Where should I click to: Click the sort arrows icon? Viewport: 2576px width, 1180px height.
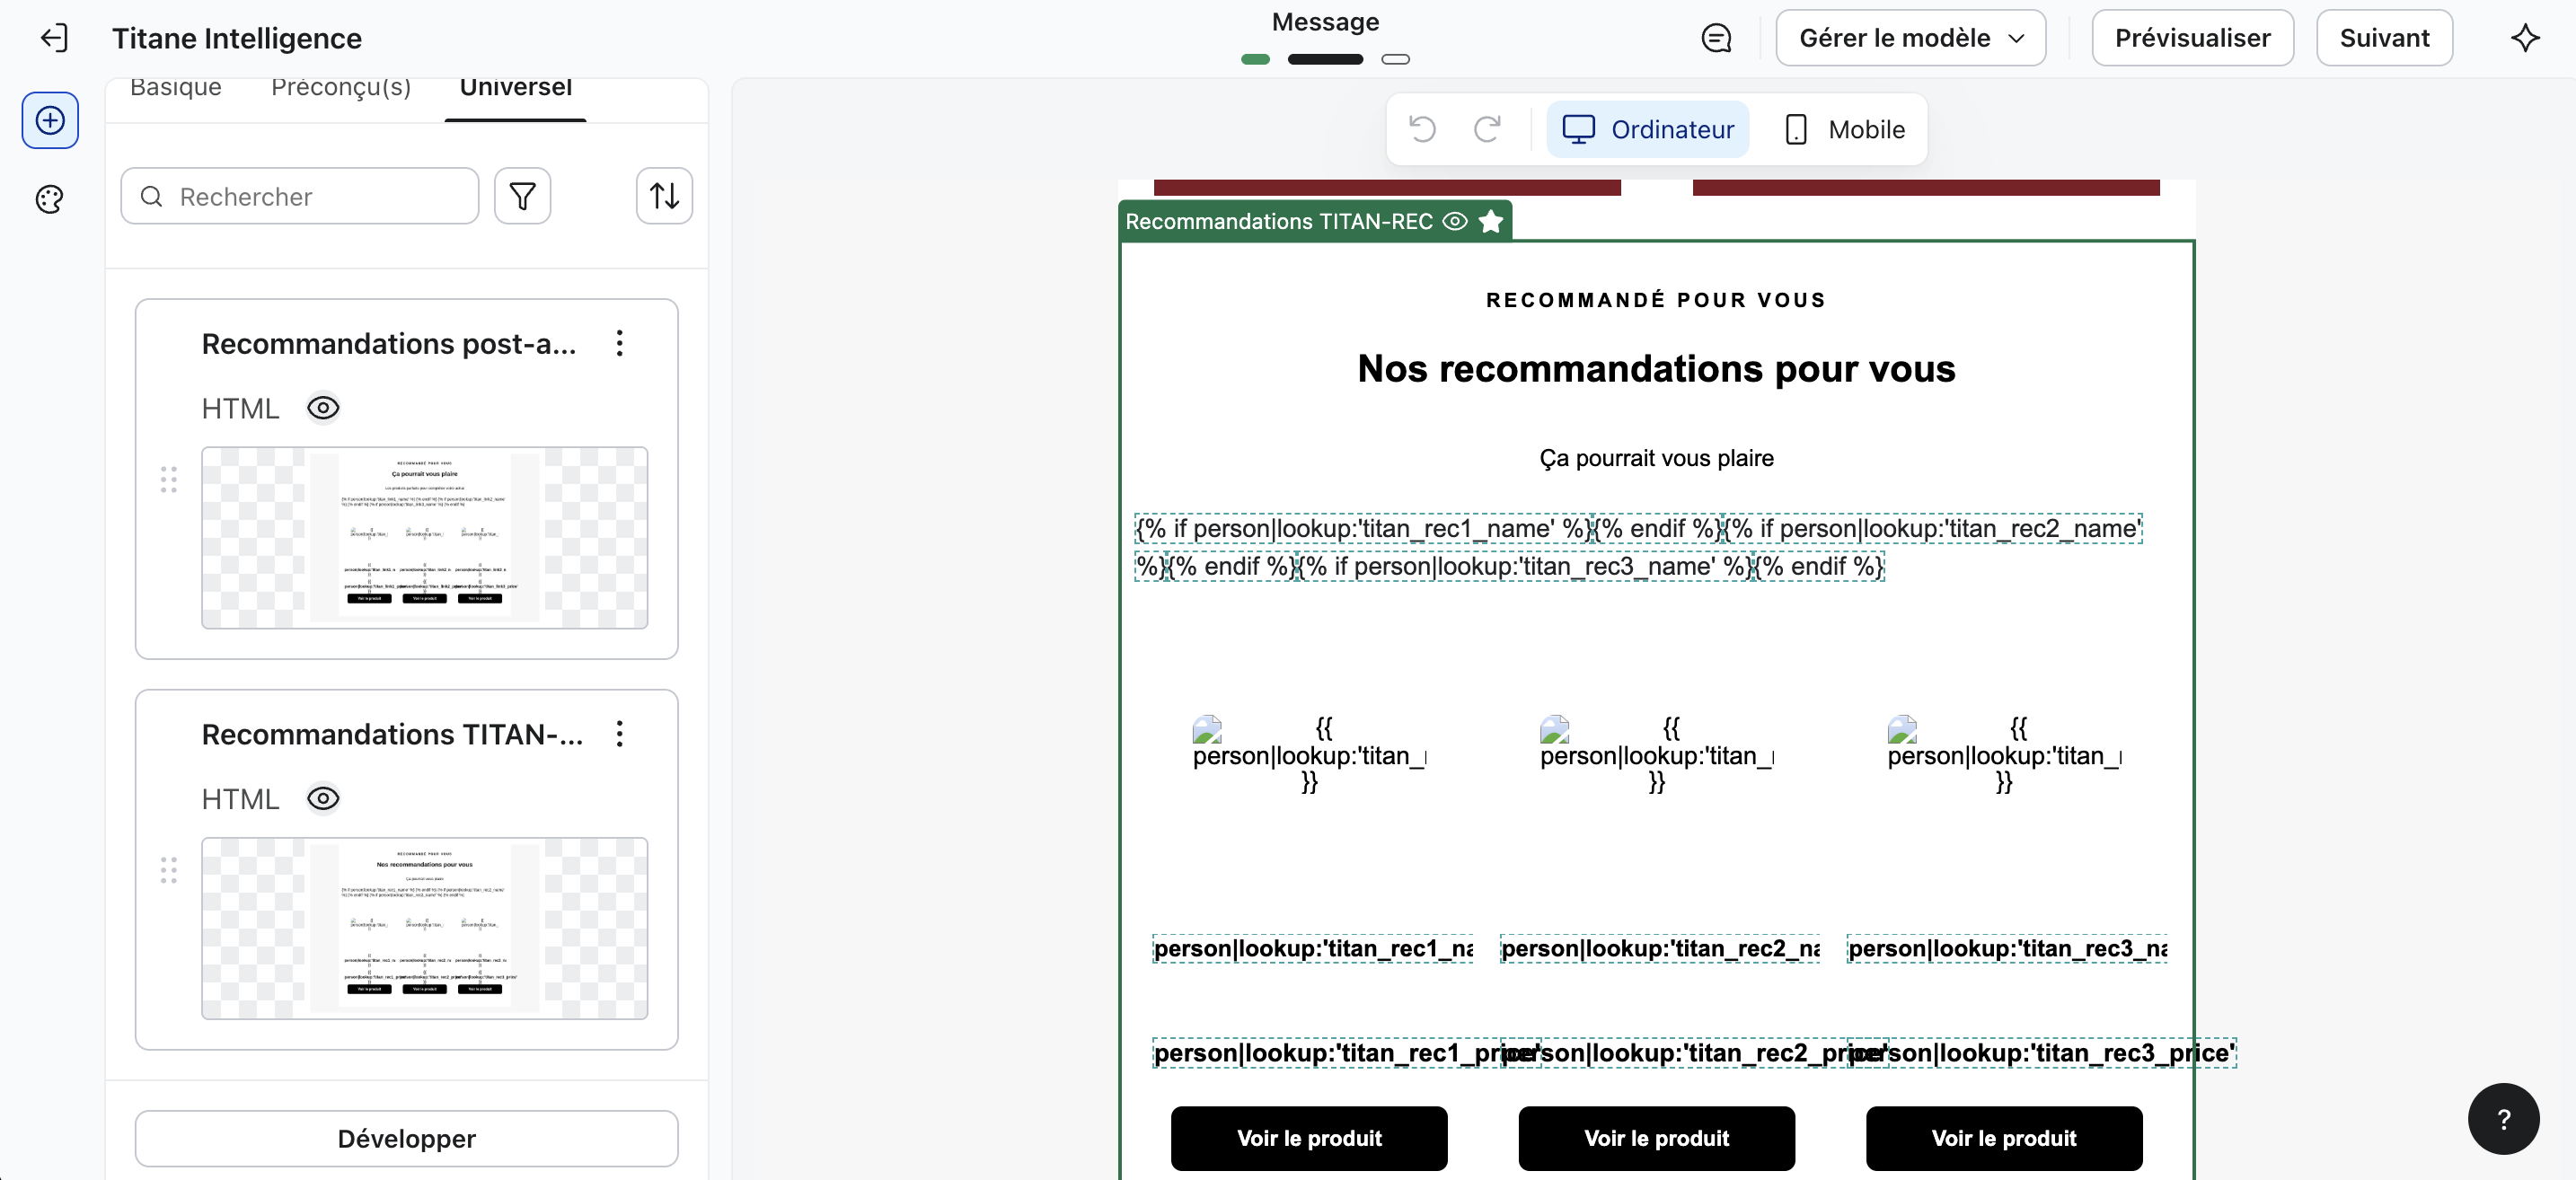click(664, 196)
